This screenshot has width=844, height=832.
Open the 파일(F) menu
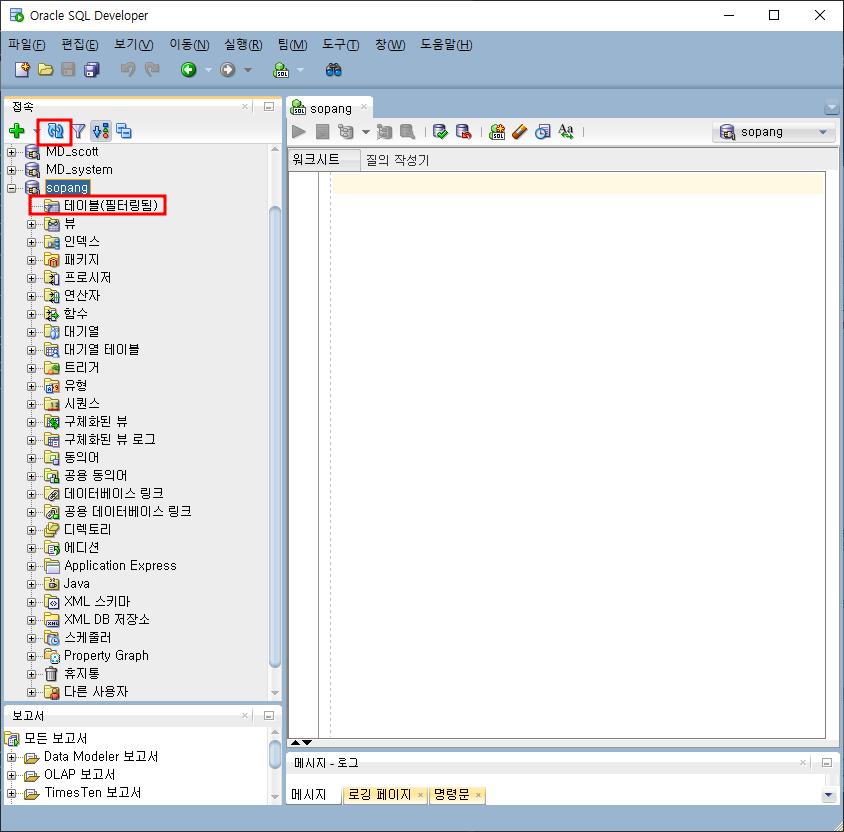coord(26,45)
